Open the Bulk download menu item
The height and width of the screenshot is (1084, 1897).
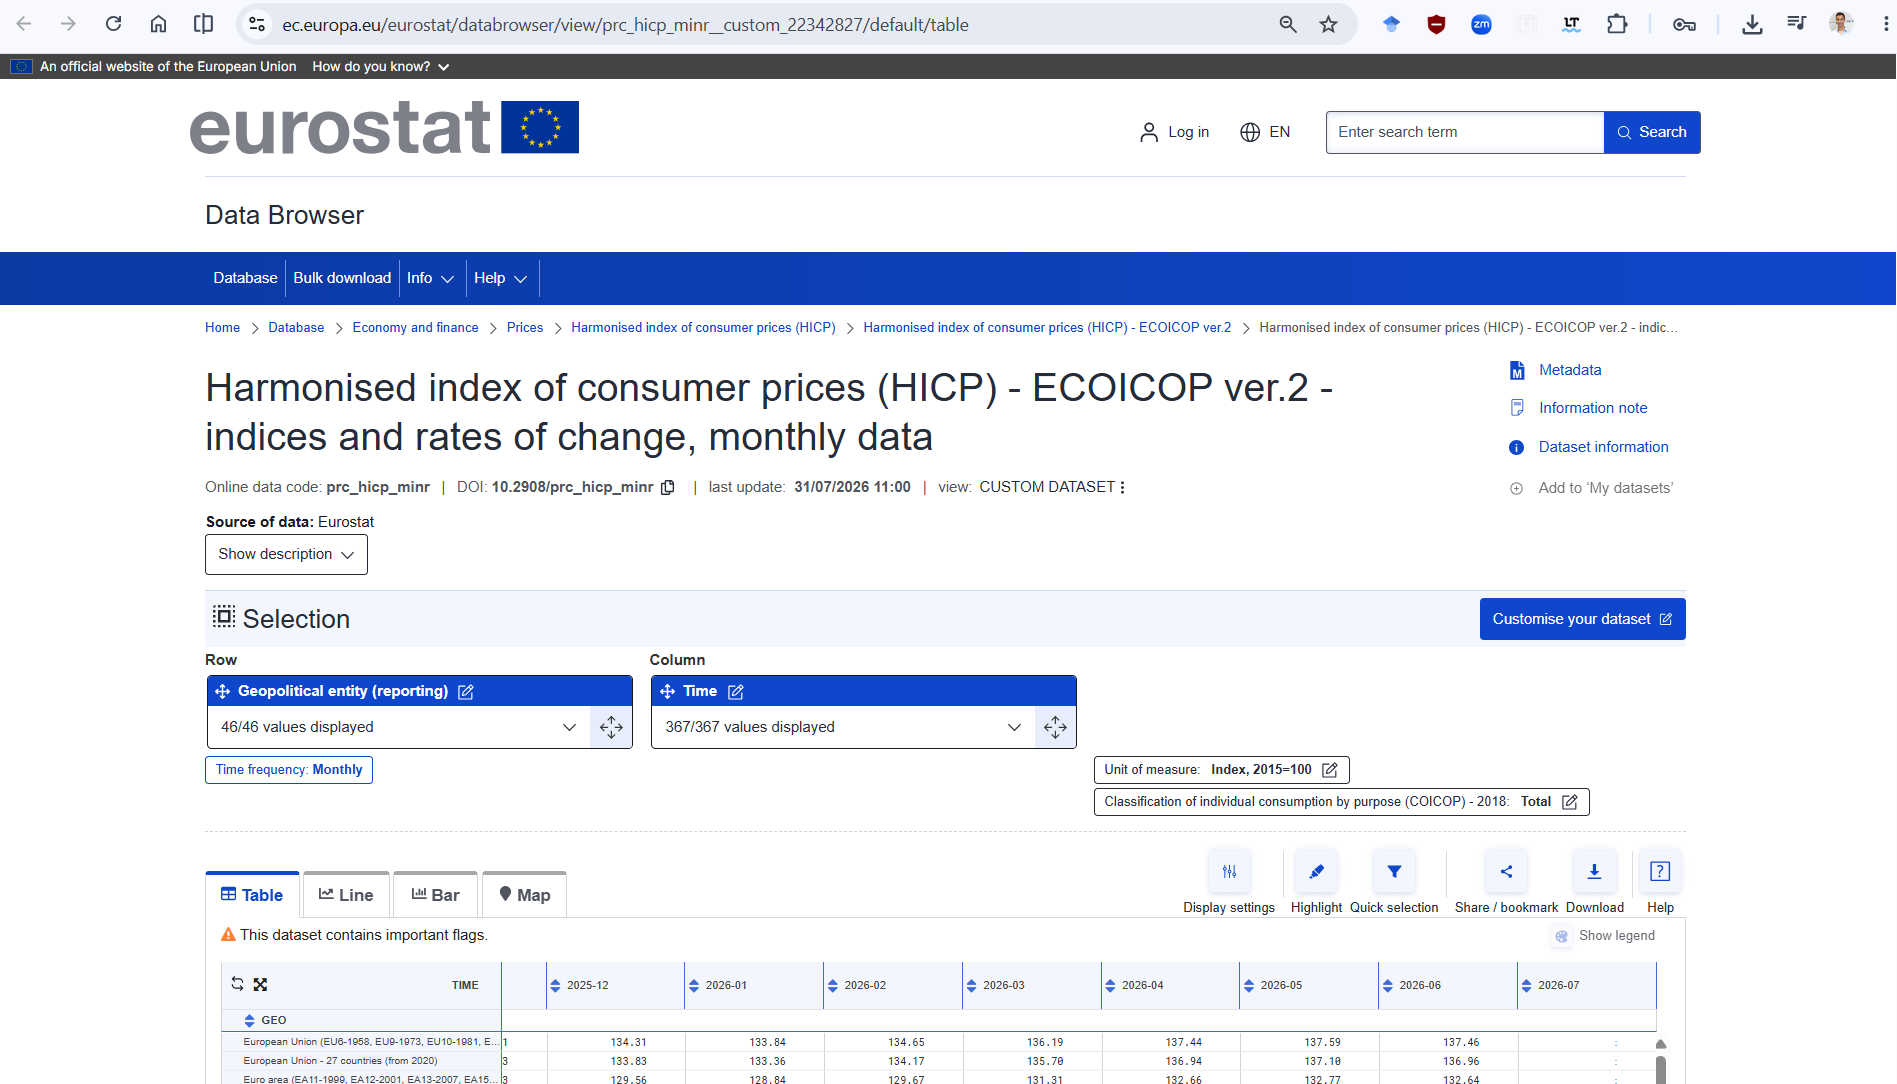tap(342, 278)
